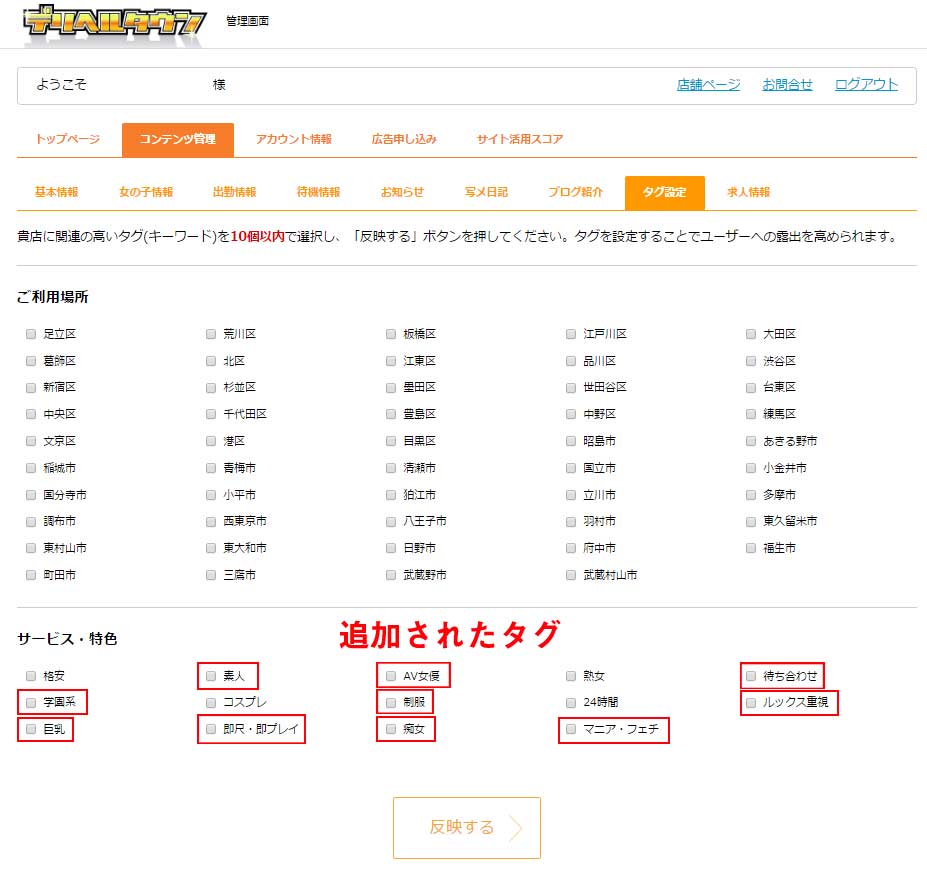Check the 八王子市 checkbox
The image size is (927, 870).
(390, 521)
